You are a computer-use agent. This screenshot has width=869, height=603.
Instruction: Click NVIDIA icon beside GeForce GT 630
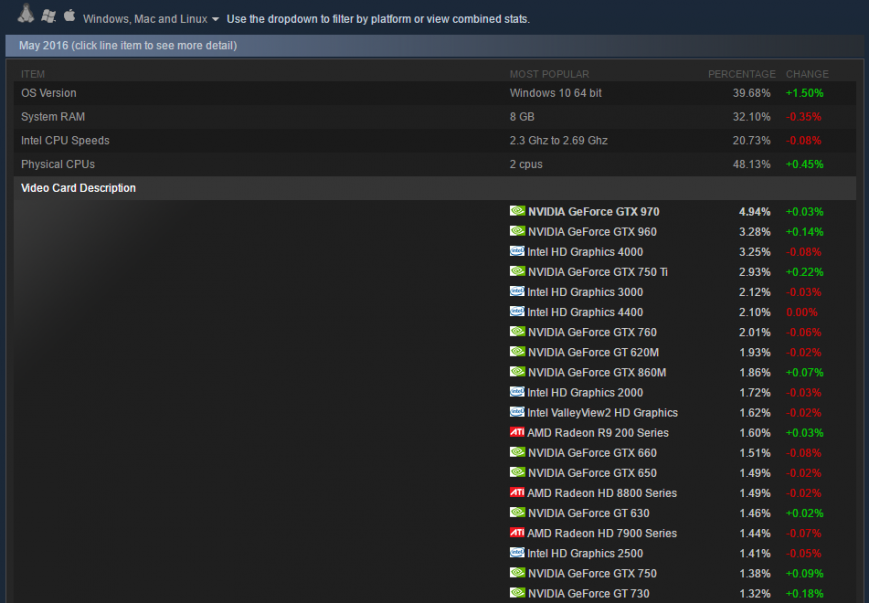pyautogui.click(x=517, y=512)
